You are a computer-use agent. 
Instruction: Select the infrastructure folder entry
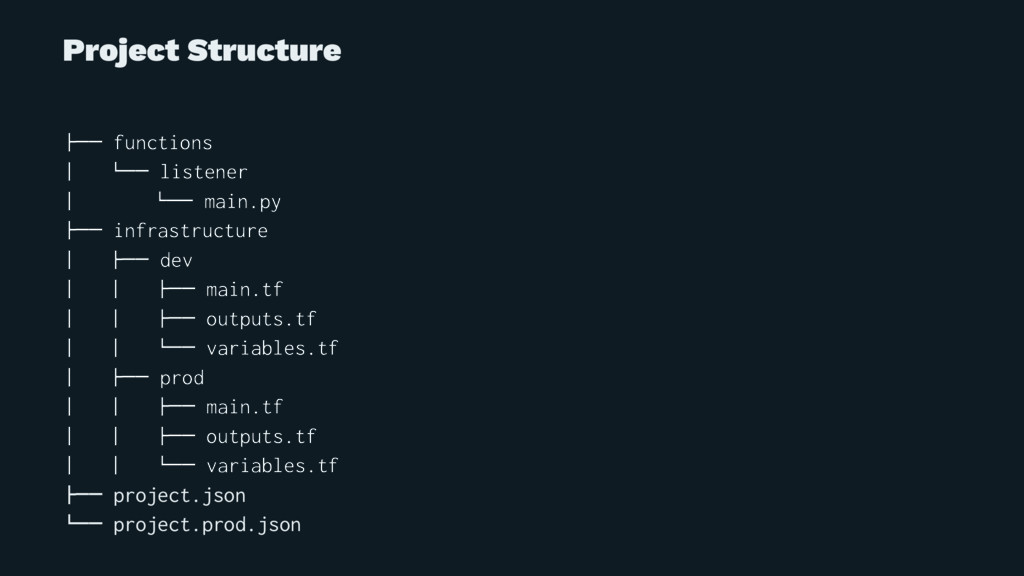point(191,231)
